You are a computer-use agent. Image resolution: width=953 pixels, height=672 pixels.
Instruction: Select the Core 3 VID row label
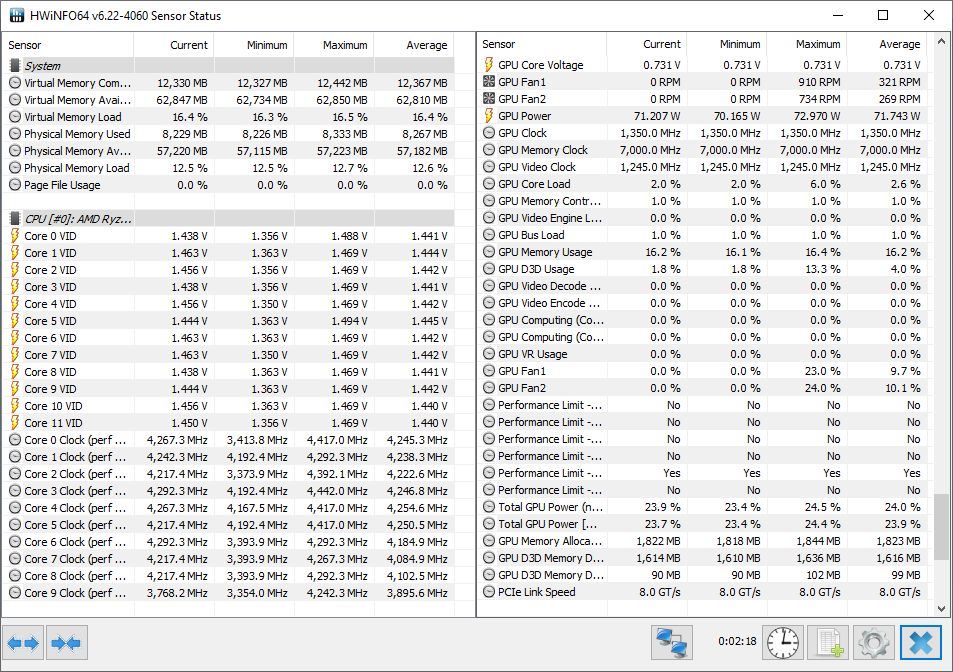pyautogui.click(x=50, y=287)
